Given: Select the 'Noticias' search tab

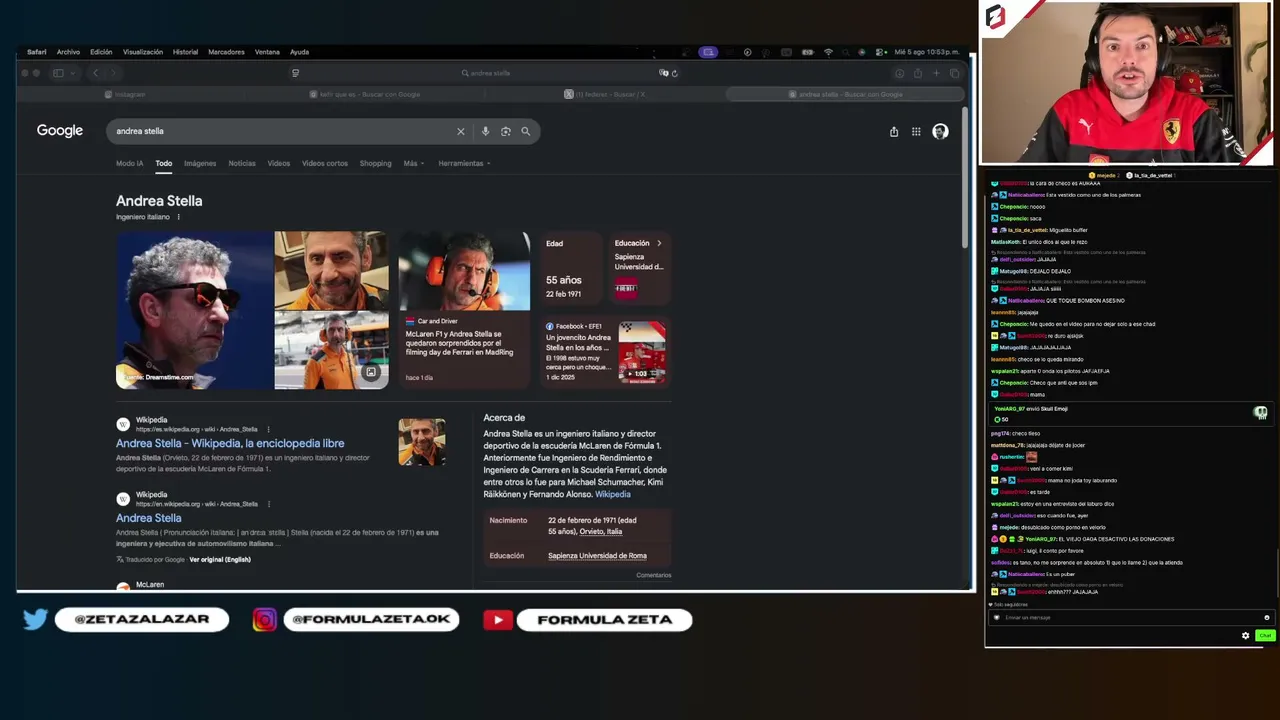Looking at the screenshot, I should [242, 163].
